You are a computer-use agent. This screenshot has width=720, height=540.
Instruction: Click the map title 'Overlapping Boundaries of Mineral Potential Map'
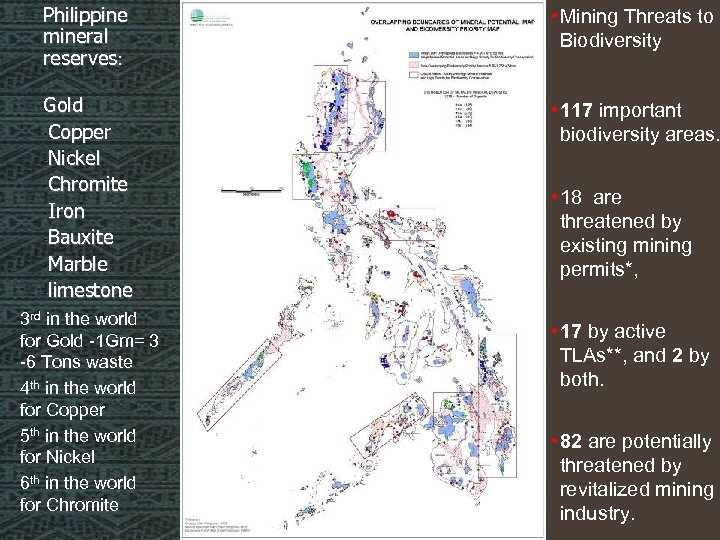452,25
